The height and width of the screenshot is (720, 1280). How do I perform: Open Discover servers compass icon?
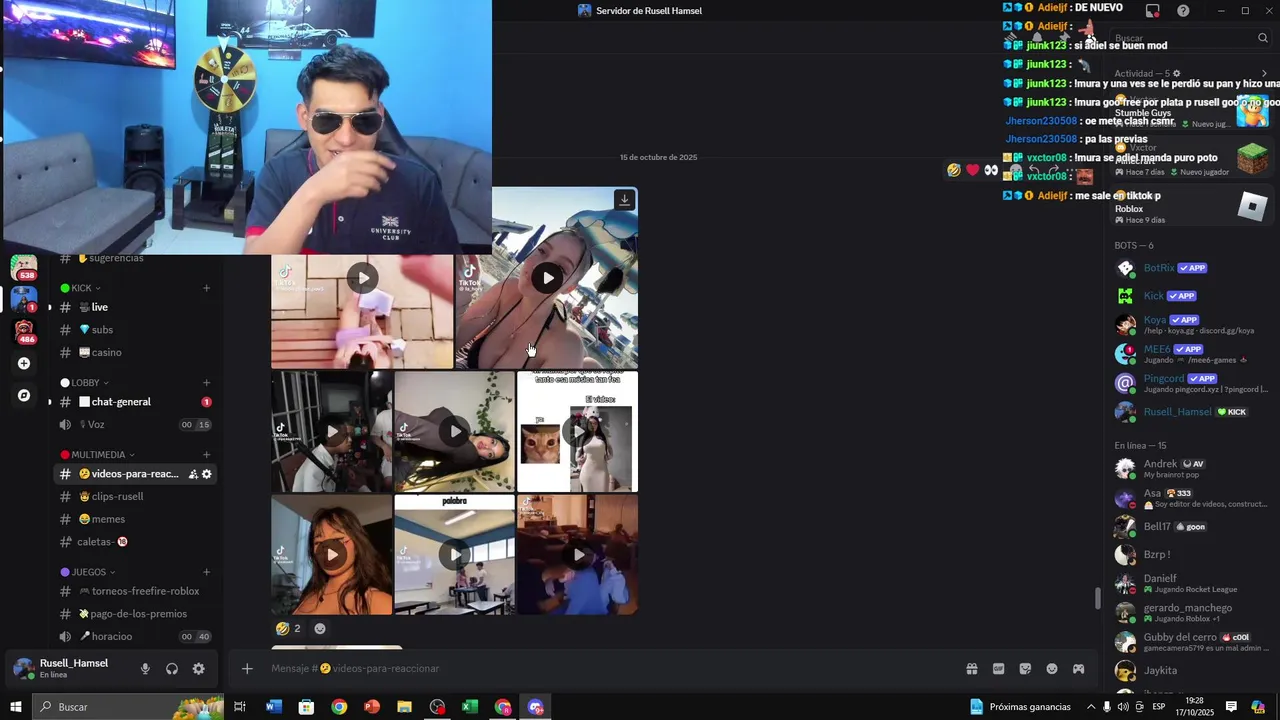click(24, 396)
